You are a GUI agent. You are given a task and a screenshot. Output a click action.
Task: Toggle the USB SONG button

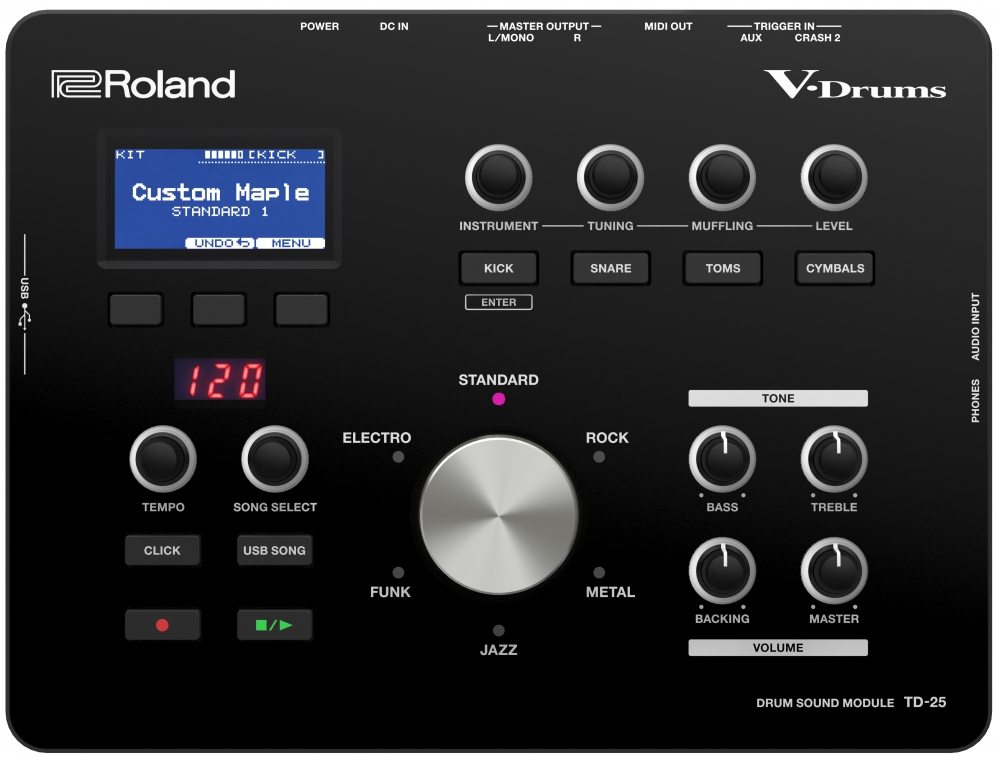[x=274, y=550]
